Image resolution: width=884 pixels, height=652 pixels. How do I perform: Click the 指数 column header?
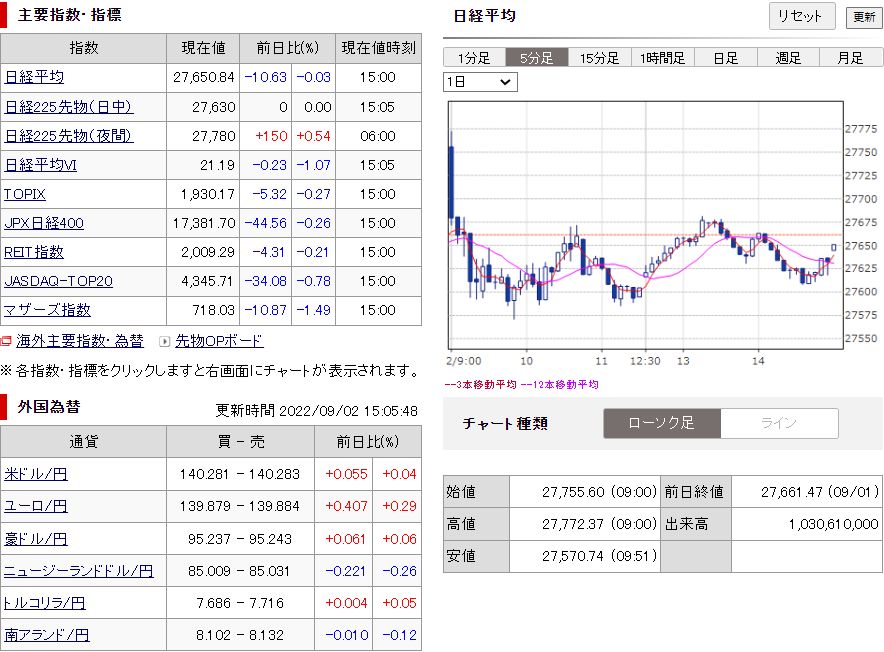[x=83, y=48]
